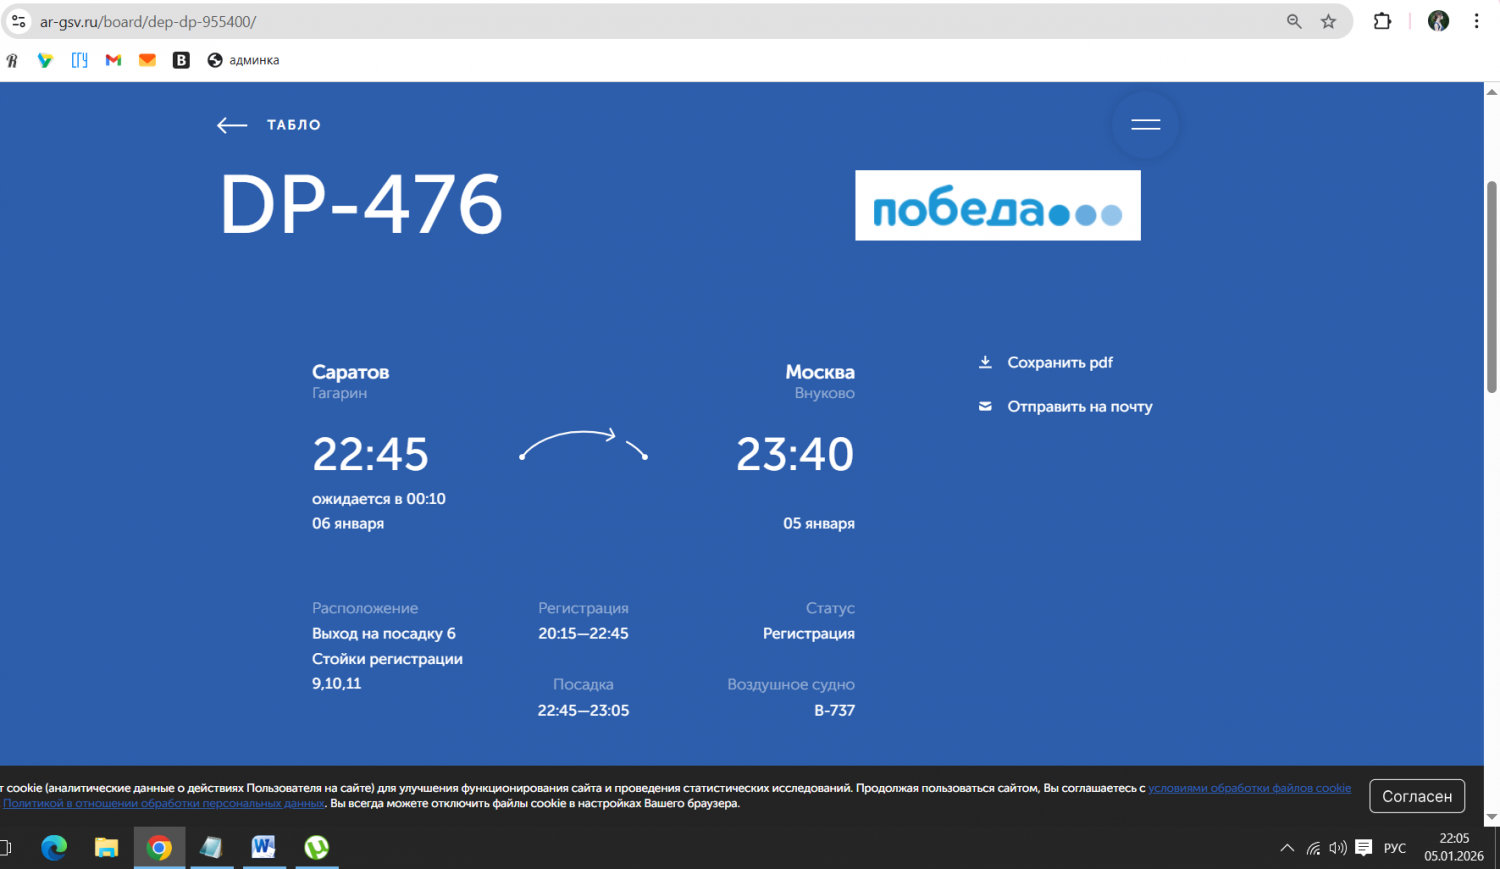
Task: View site information icon beside the URL
Action: [18, 21]
